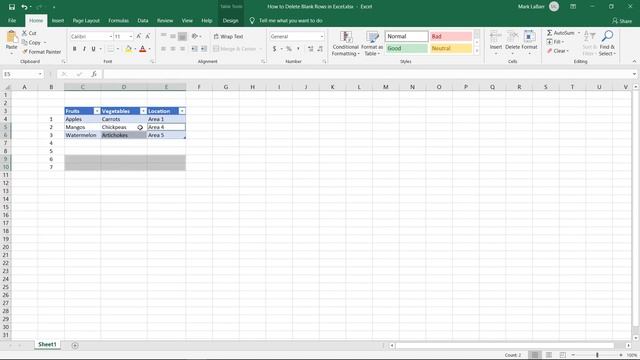
Task: Toggle Bold formatting
Action: [74, 49]
